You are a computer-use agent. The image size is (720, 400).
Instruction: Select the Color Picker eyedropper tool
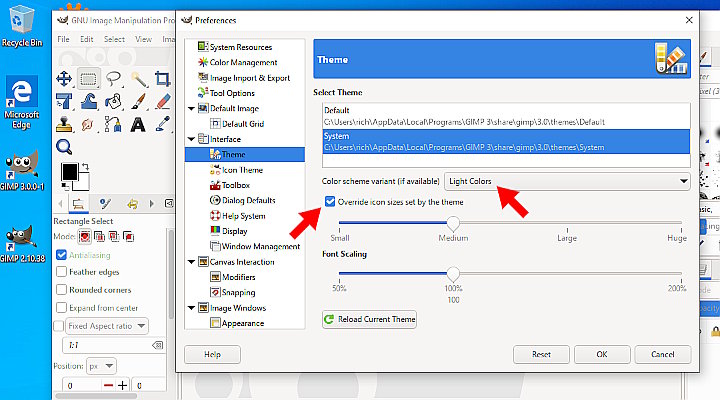(163, 124)
